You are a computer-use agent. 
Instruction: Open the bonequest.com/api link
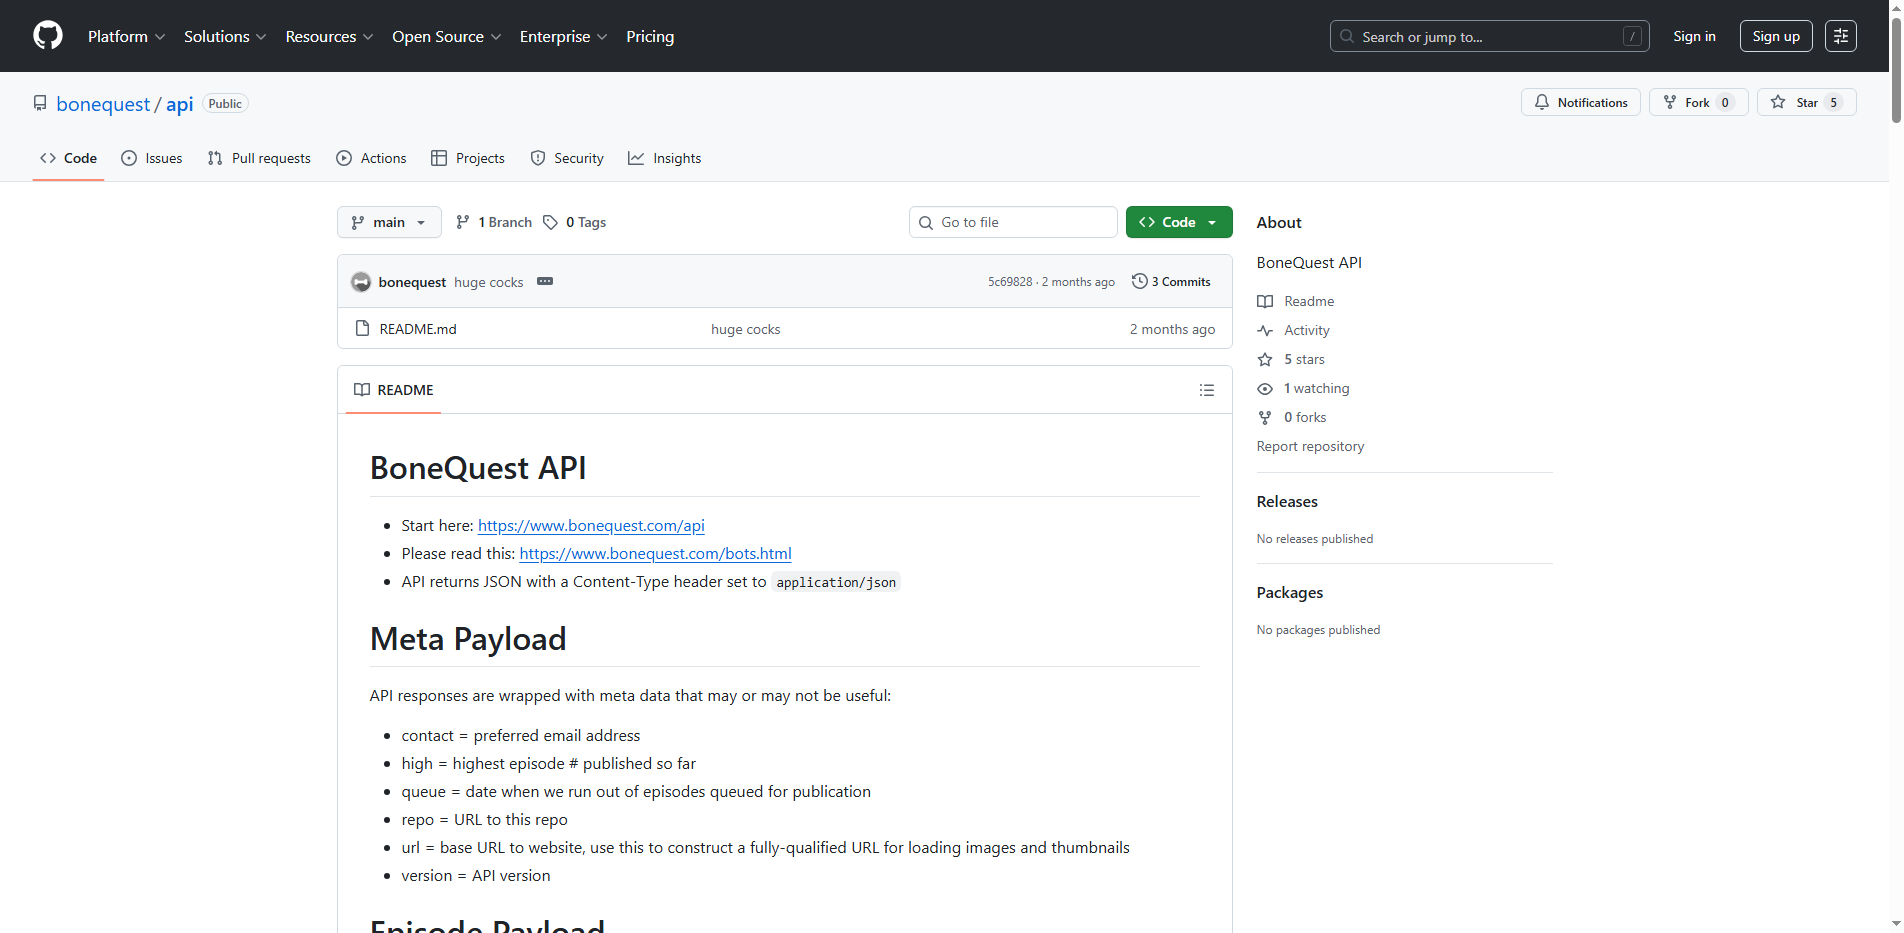coord(591,525)
